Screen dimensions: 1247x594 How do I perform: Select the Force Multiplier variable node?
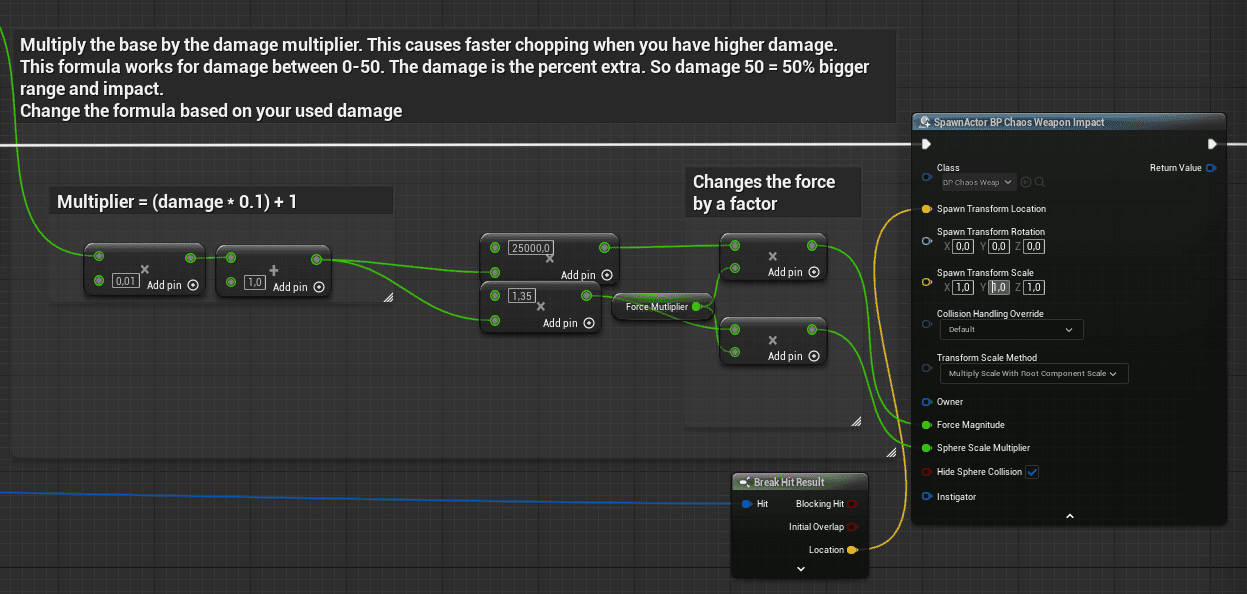pyautogui.click(x=662, y=307)
